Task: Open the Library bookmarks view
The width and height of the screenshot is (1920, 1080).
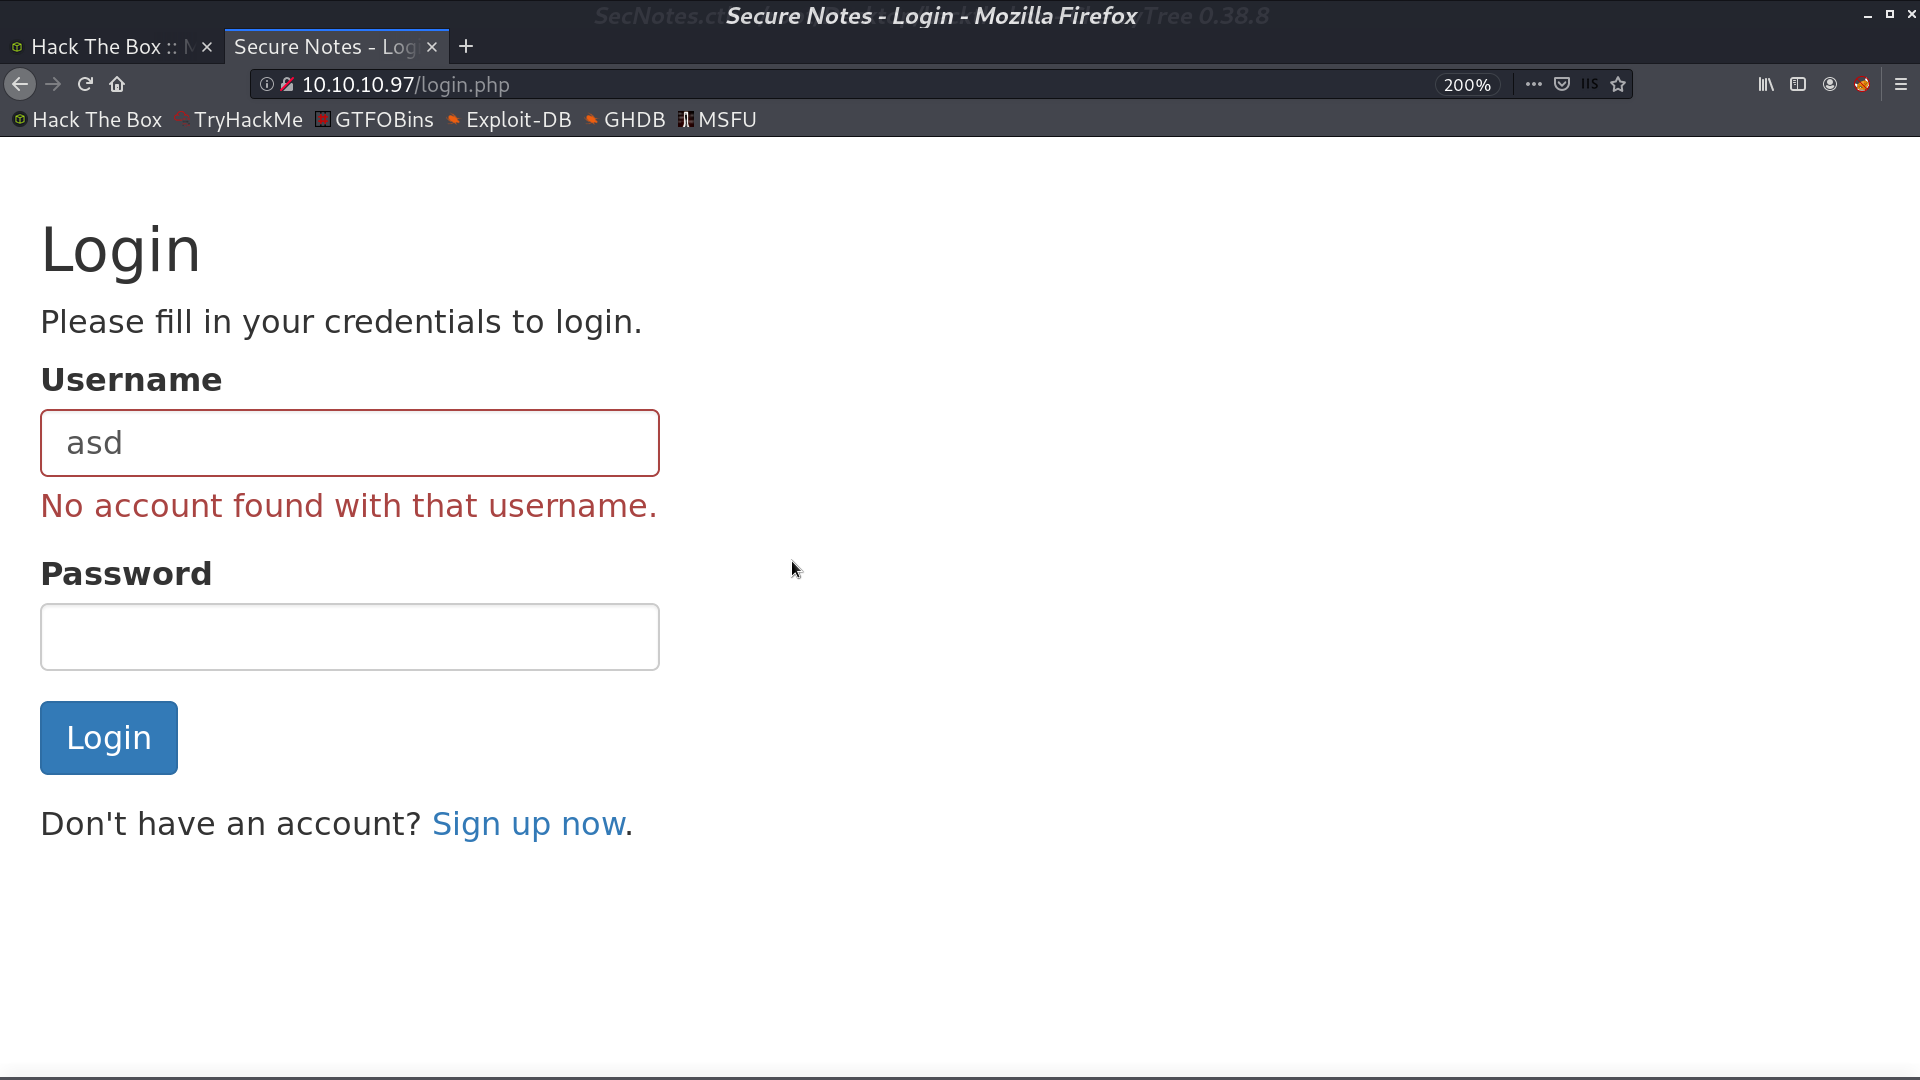Action: pos(1766,85)
